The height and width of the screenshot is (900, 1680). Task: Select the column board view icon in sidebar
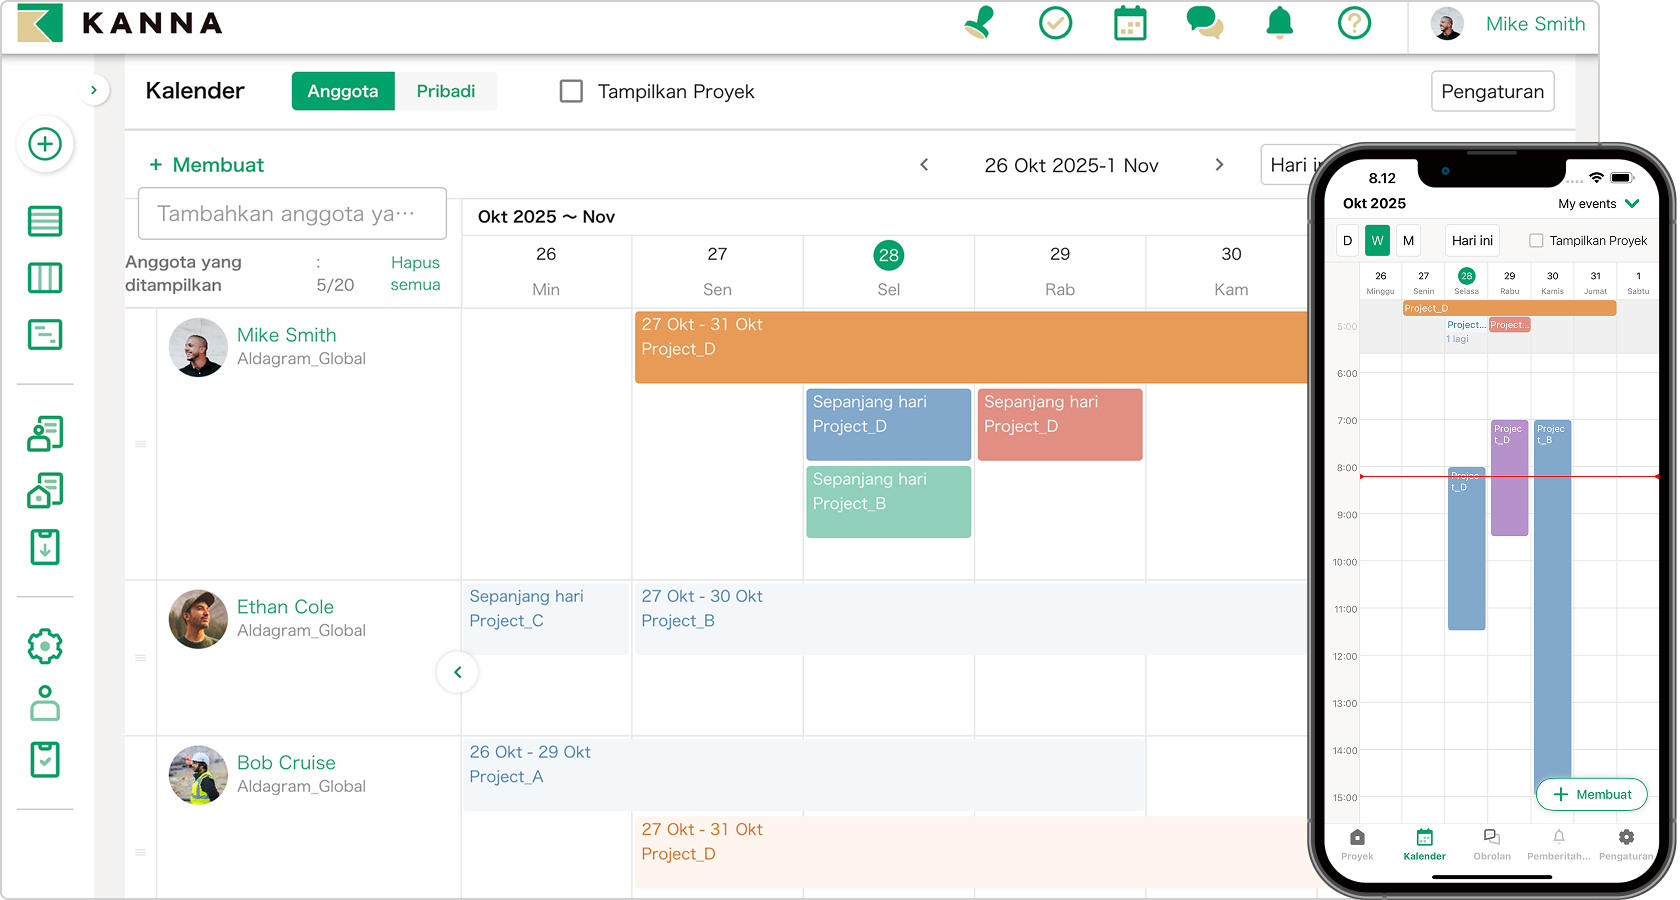tap(44, 278)
